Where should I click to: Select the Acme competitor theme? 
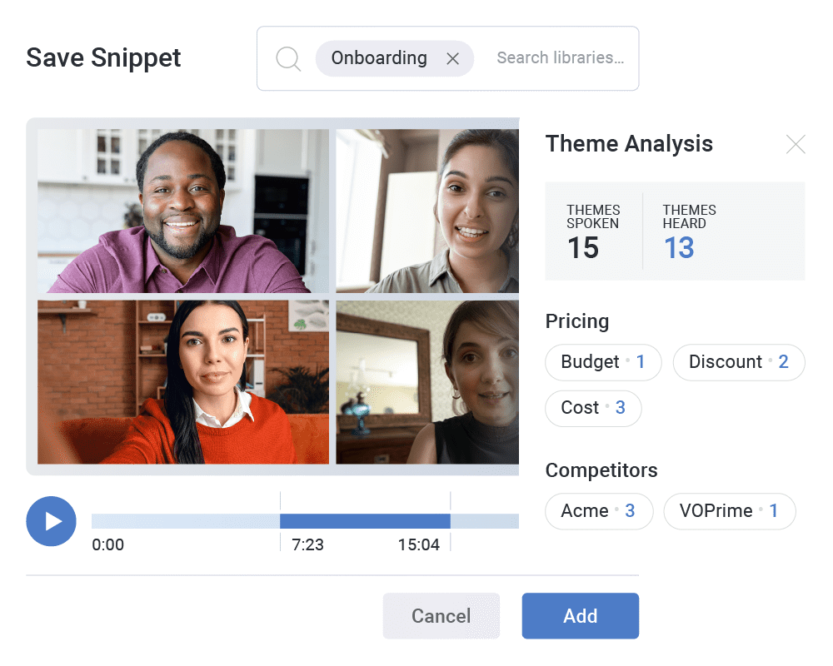(598, 511)
